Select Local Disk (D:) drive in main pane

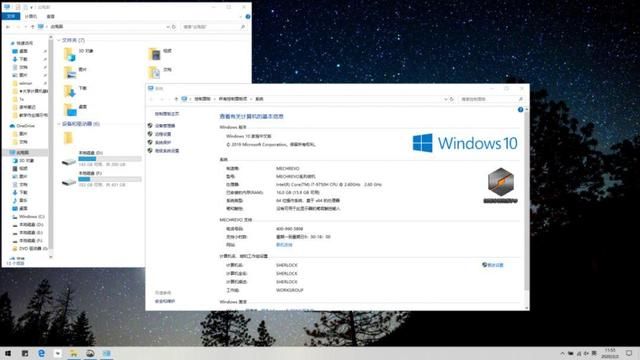(x=101, y=158)
